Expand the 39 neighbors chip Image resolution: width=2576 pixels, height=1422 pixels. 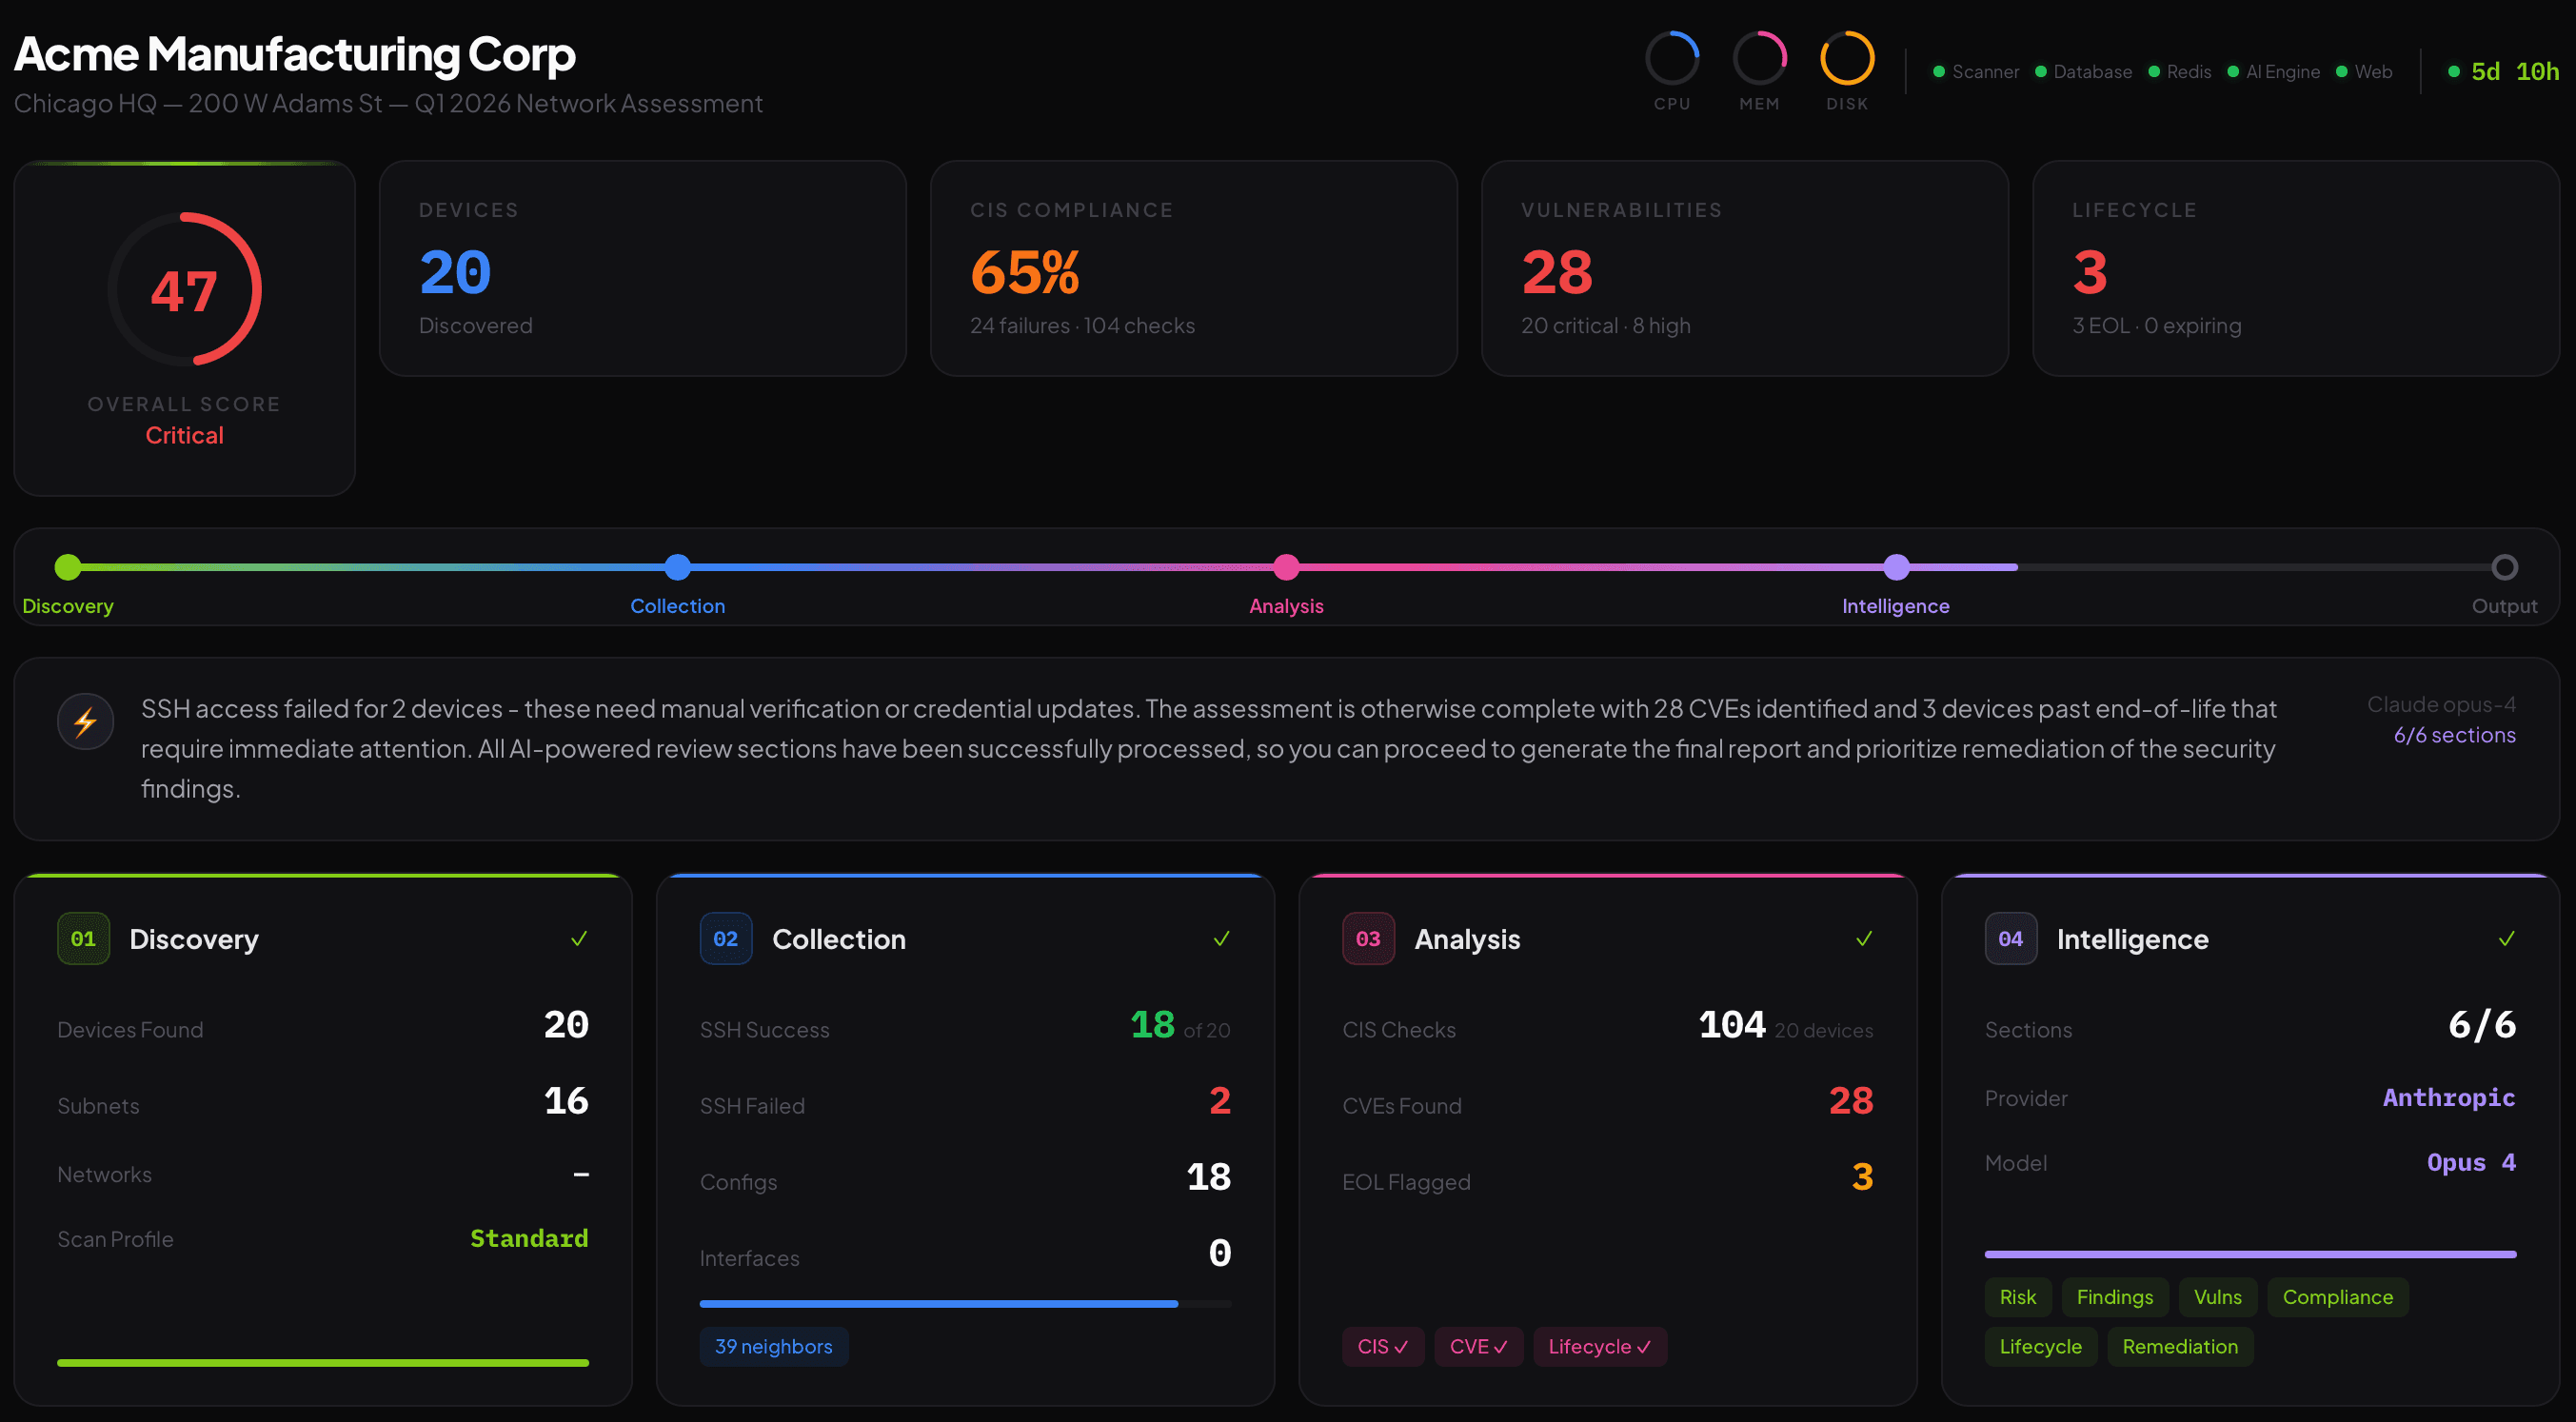tap(773, 1346)
